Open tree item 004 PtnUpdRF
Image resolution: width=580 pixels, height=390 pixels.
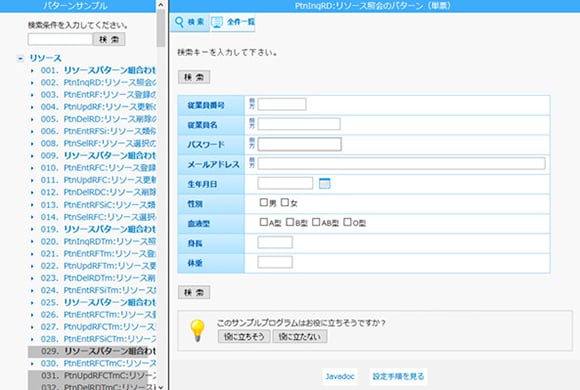pos(98,107)
